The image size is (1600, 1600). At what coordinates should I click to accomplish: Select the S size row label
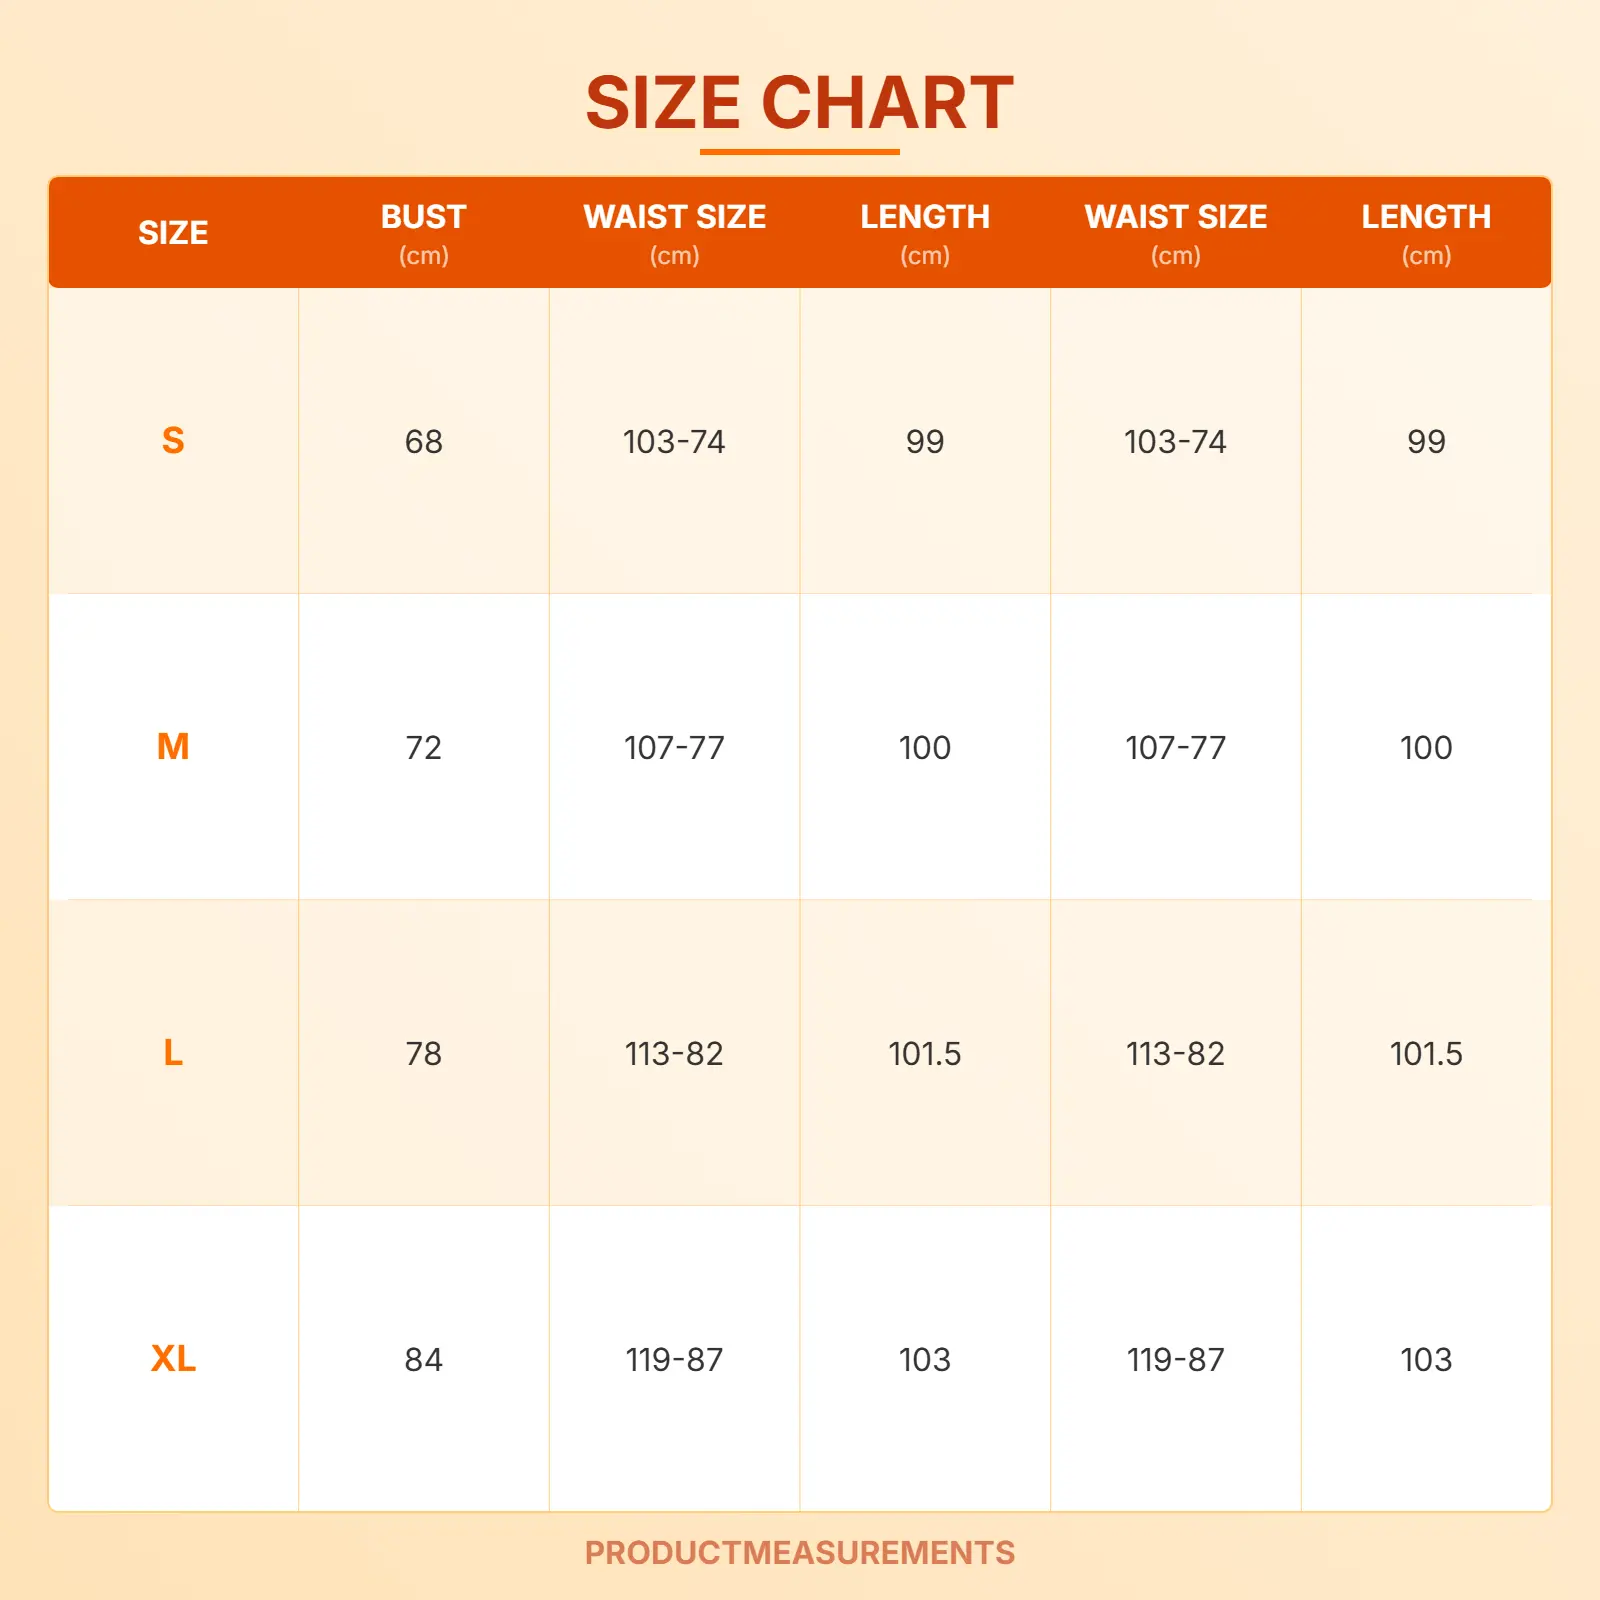(x=173, y=441)
